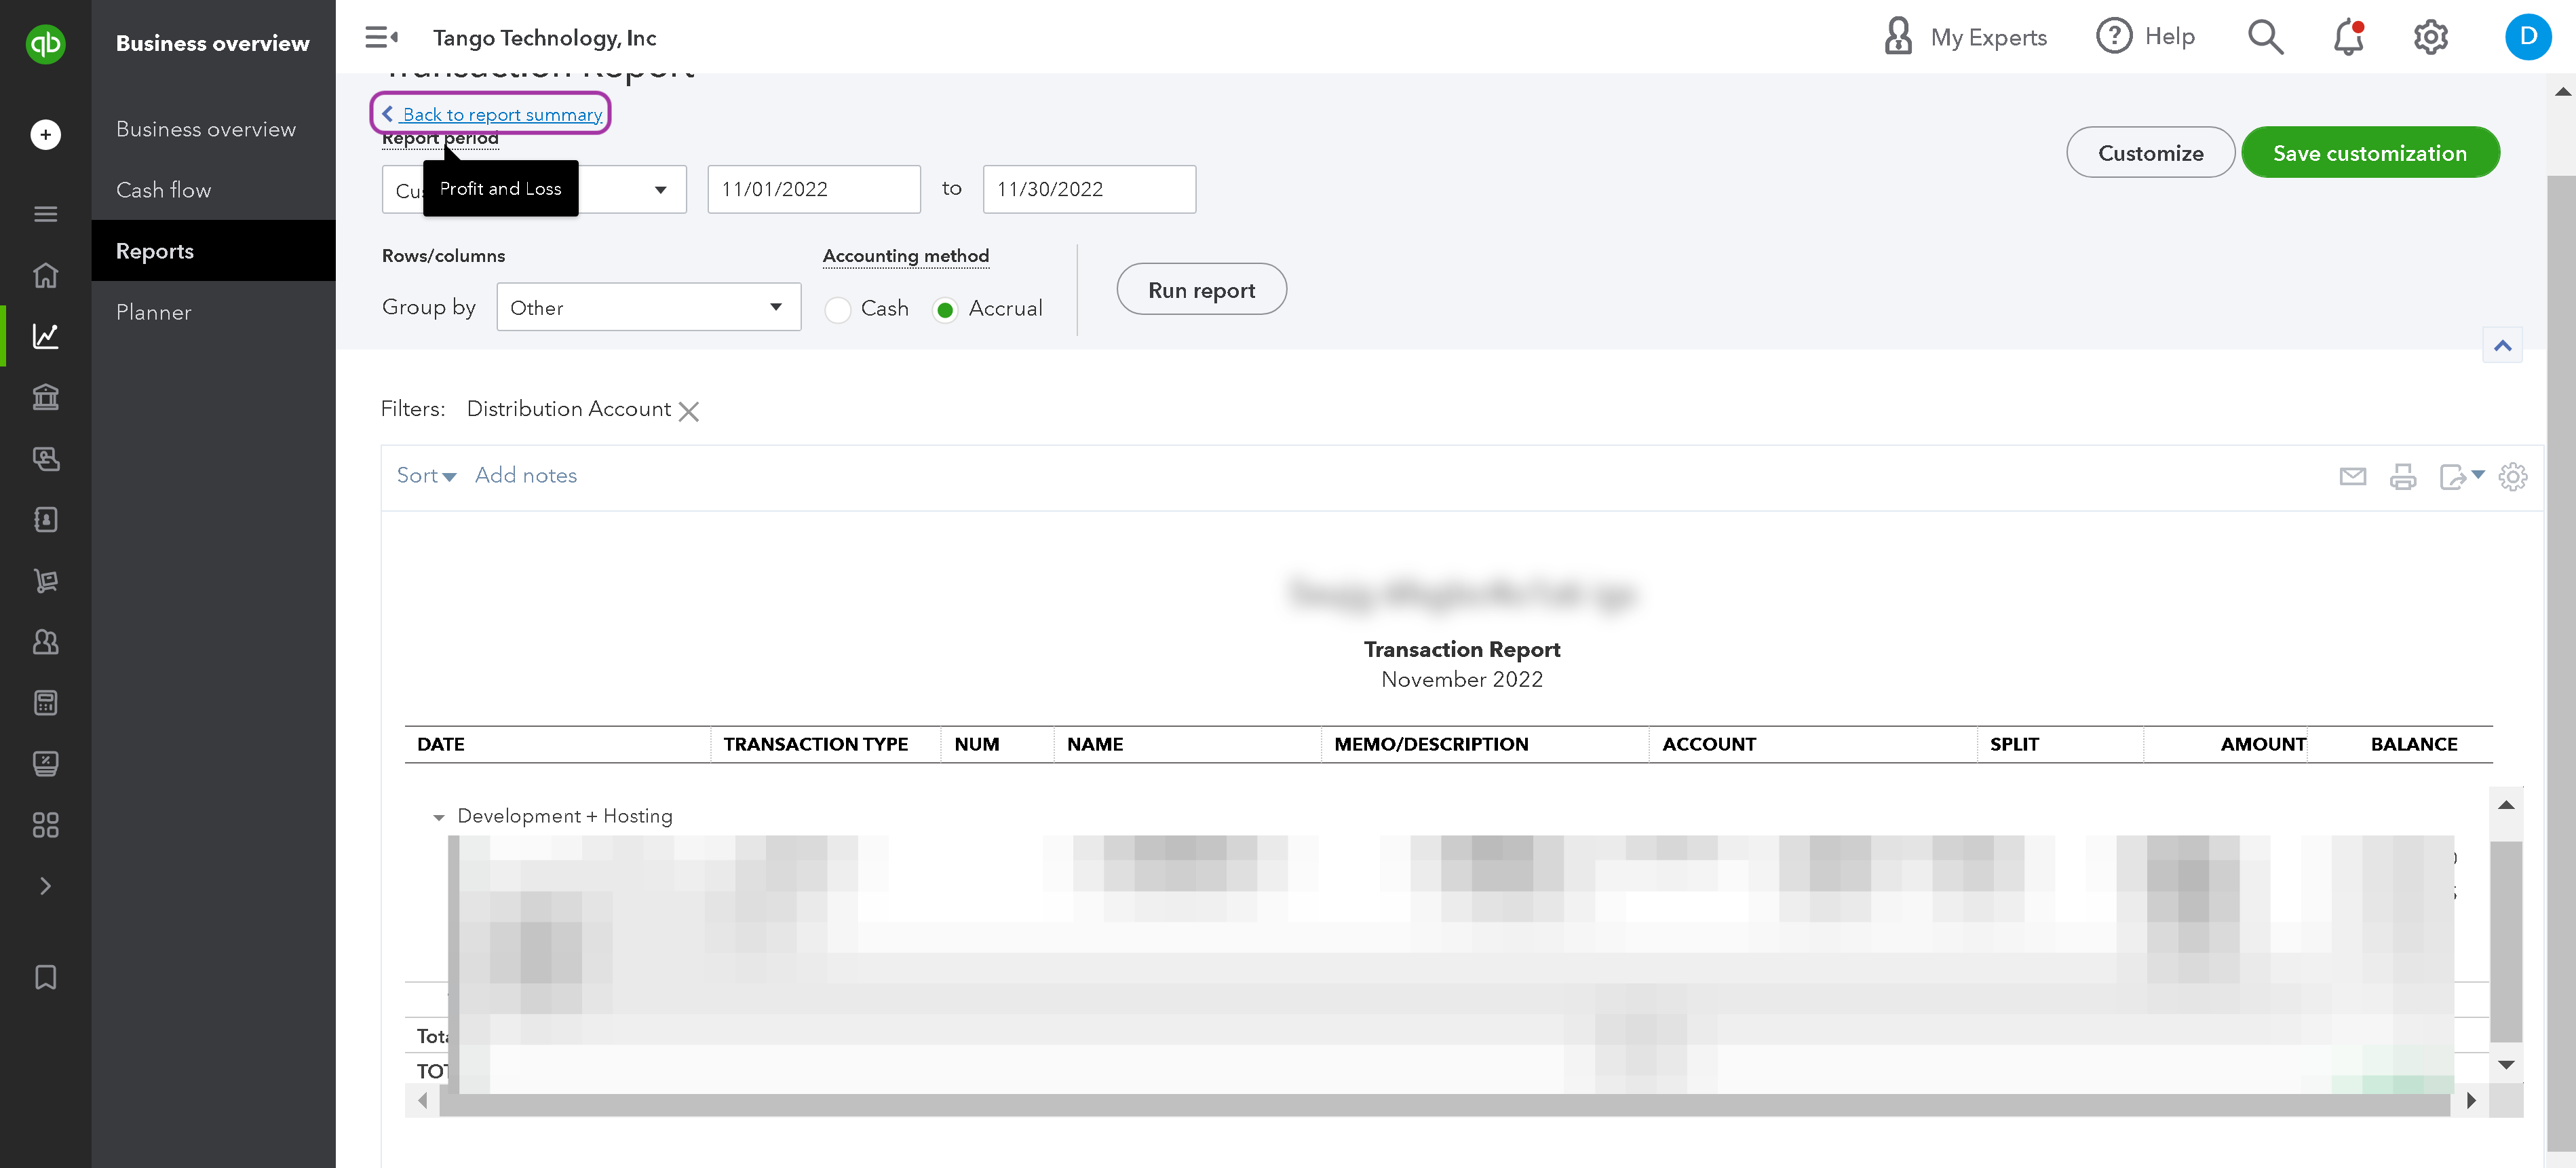Open the Banking building icon
2576x1168 pixels.
click(45, 397)
